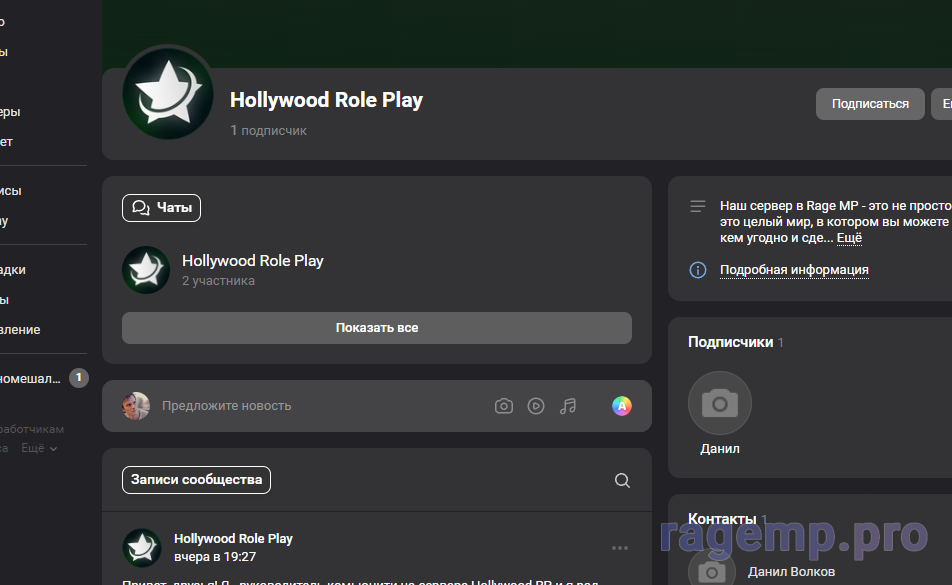Click the 2 участника chat member count
This screenshot has width=952, height=585.
pyautogui.click(x=219, y=281)
